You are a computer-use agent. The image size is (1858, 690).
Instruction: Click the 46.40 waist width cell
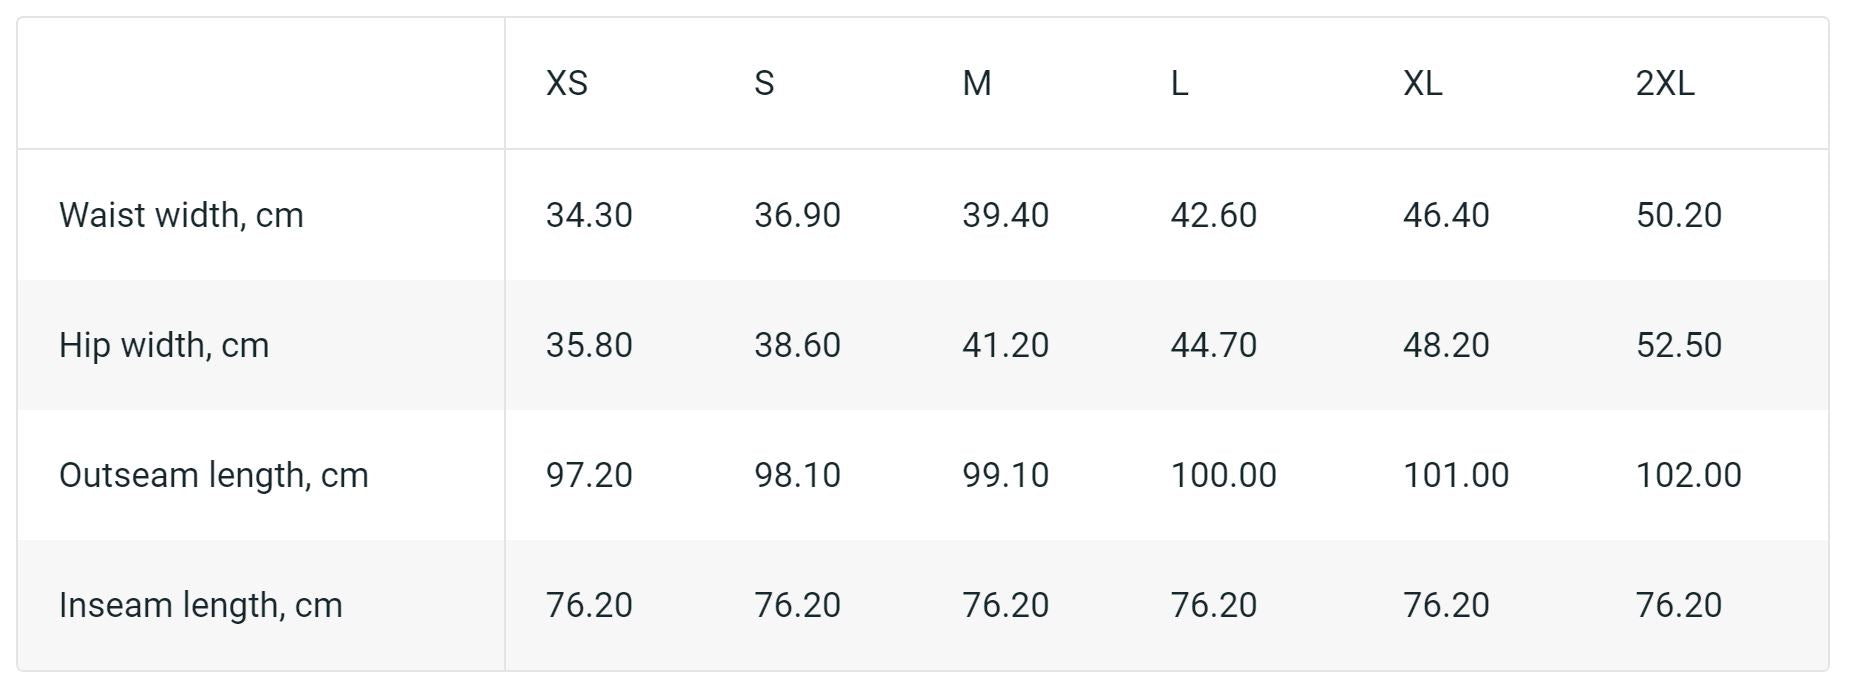coord(1446,215)
